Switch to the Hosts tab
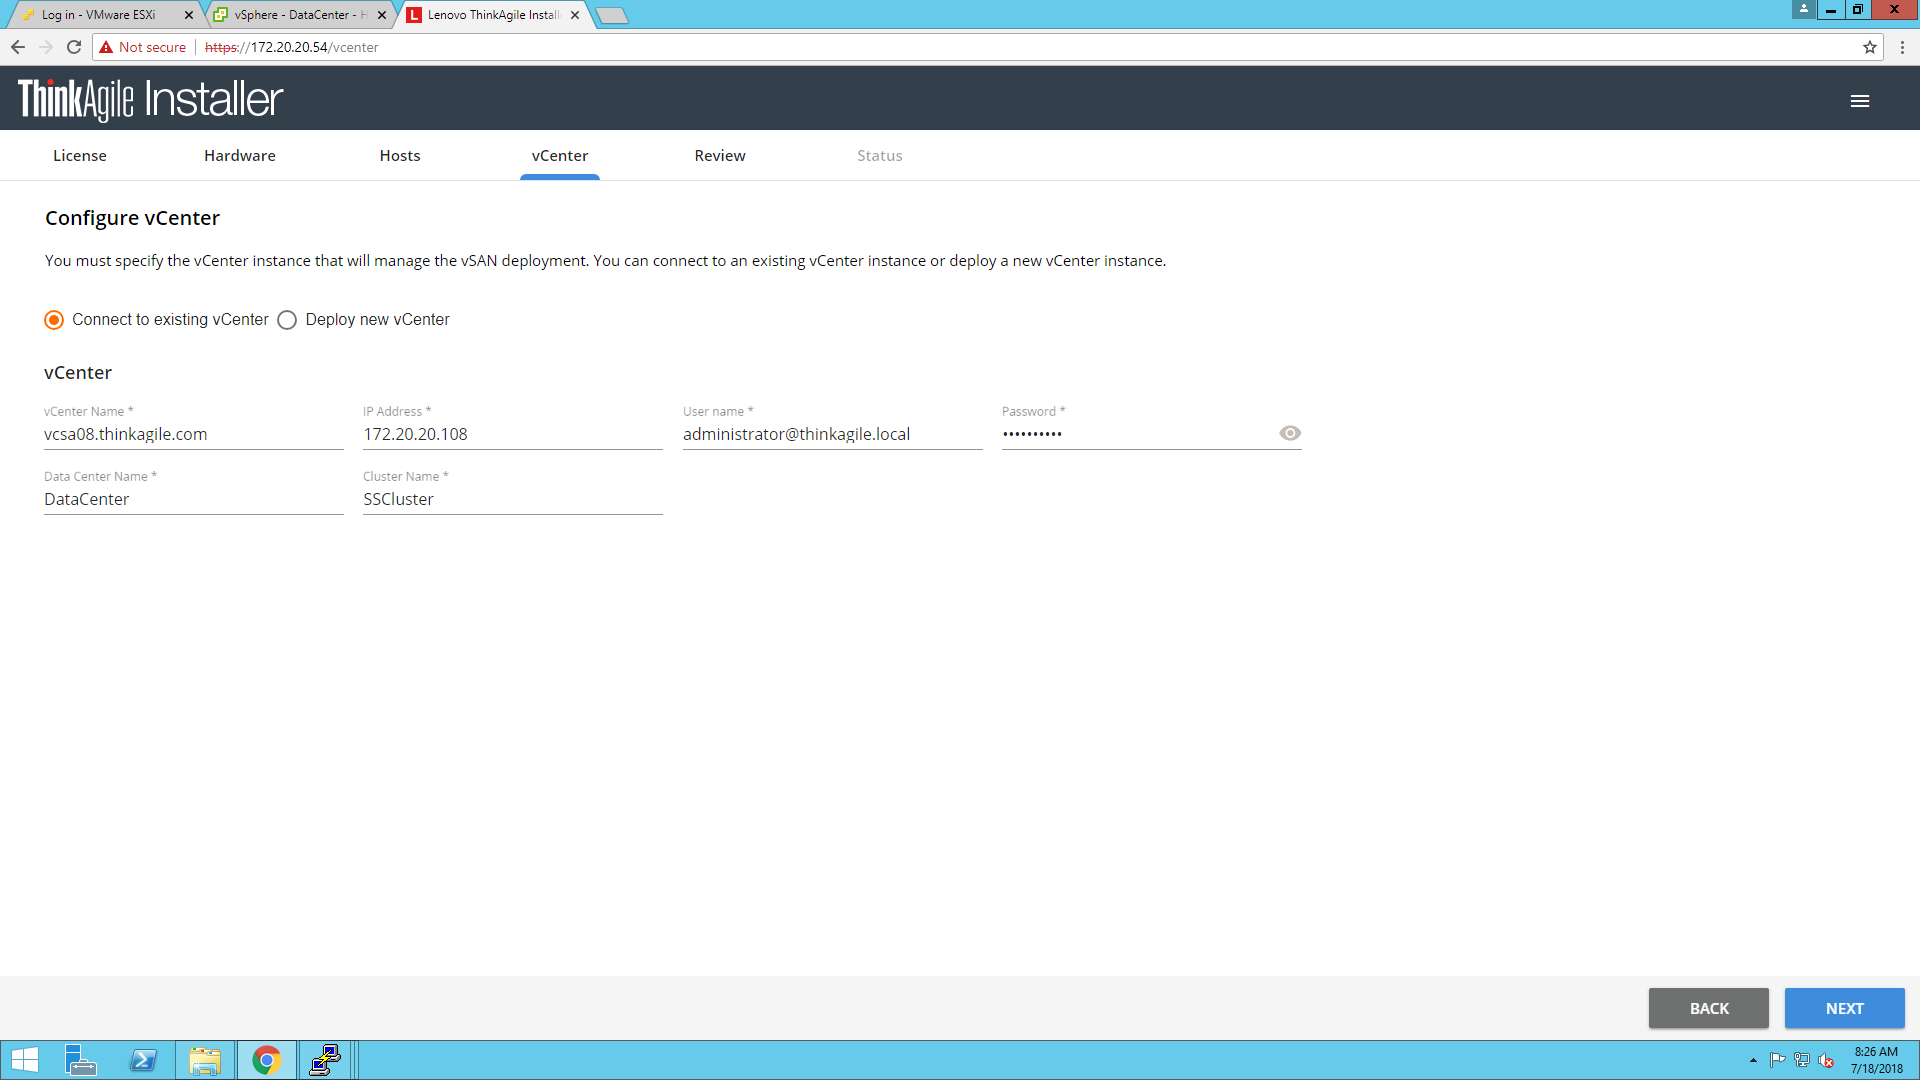Screen dimensions: 1920x1080 click(399, 156)
